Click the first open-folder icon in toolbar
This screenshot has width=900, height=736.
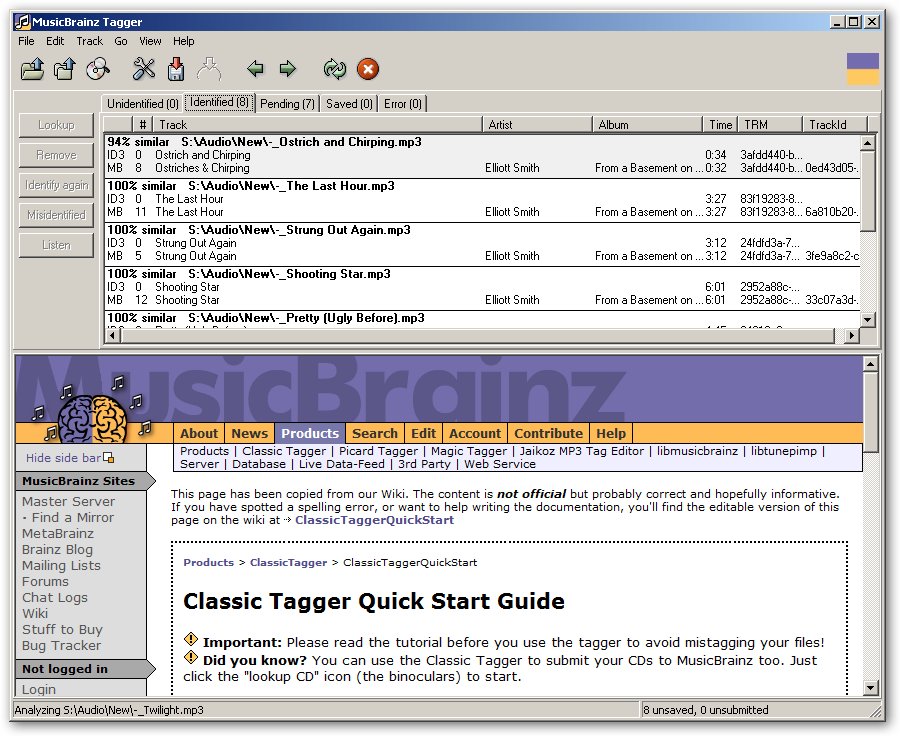[x=32, y=69]
